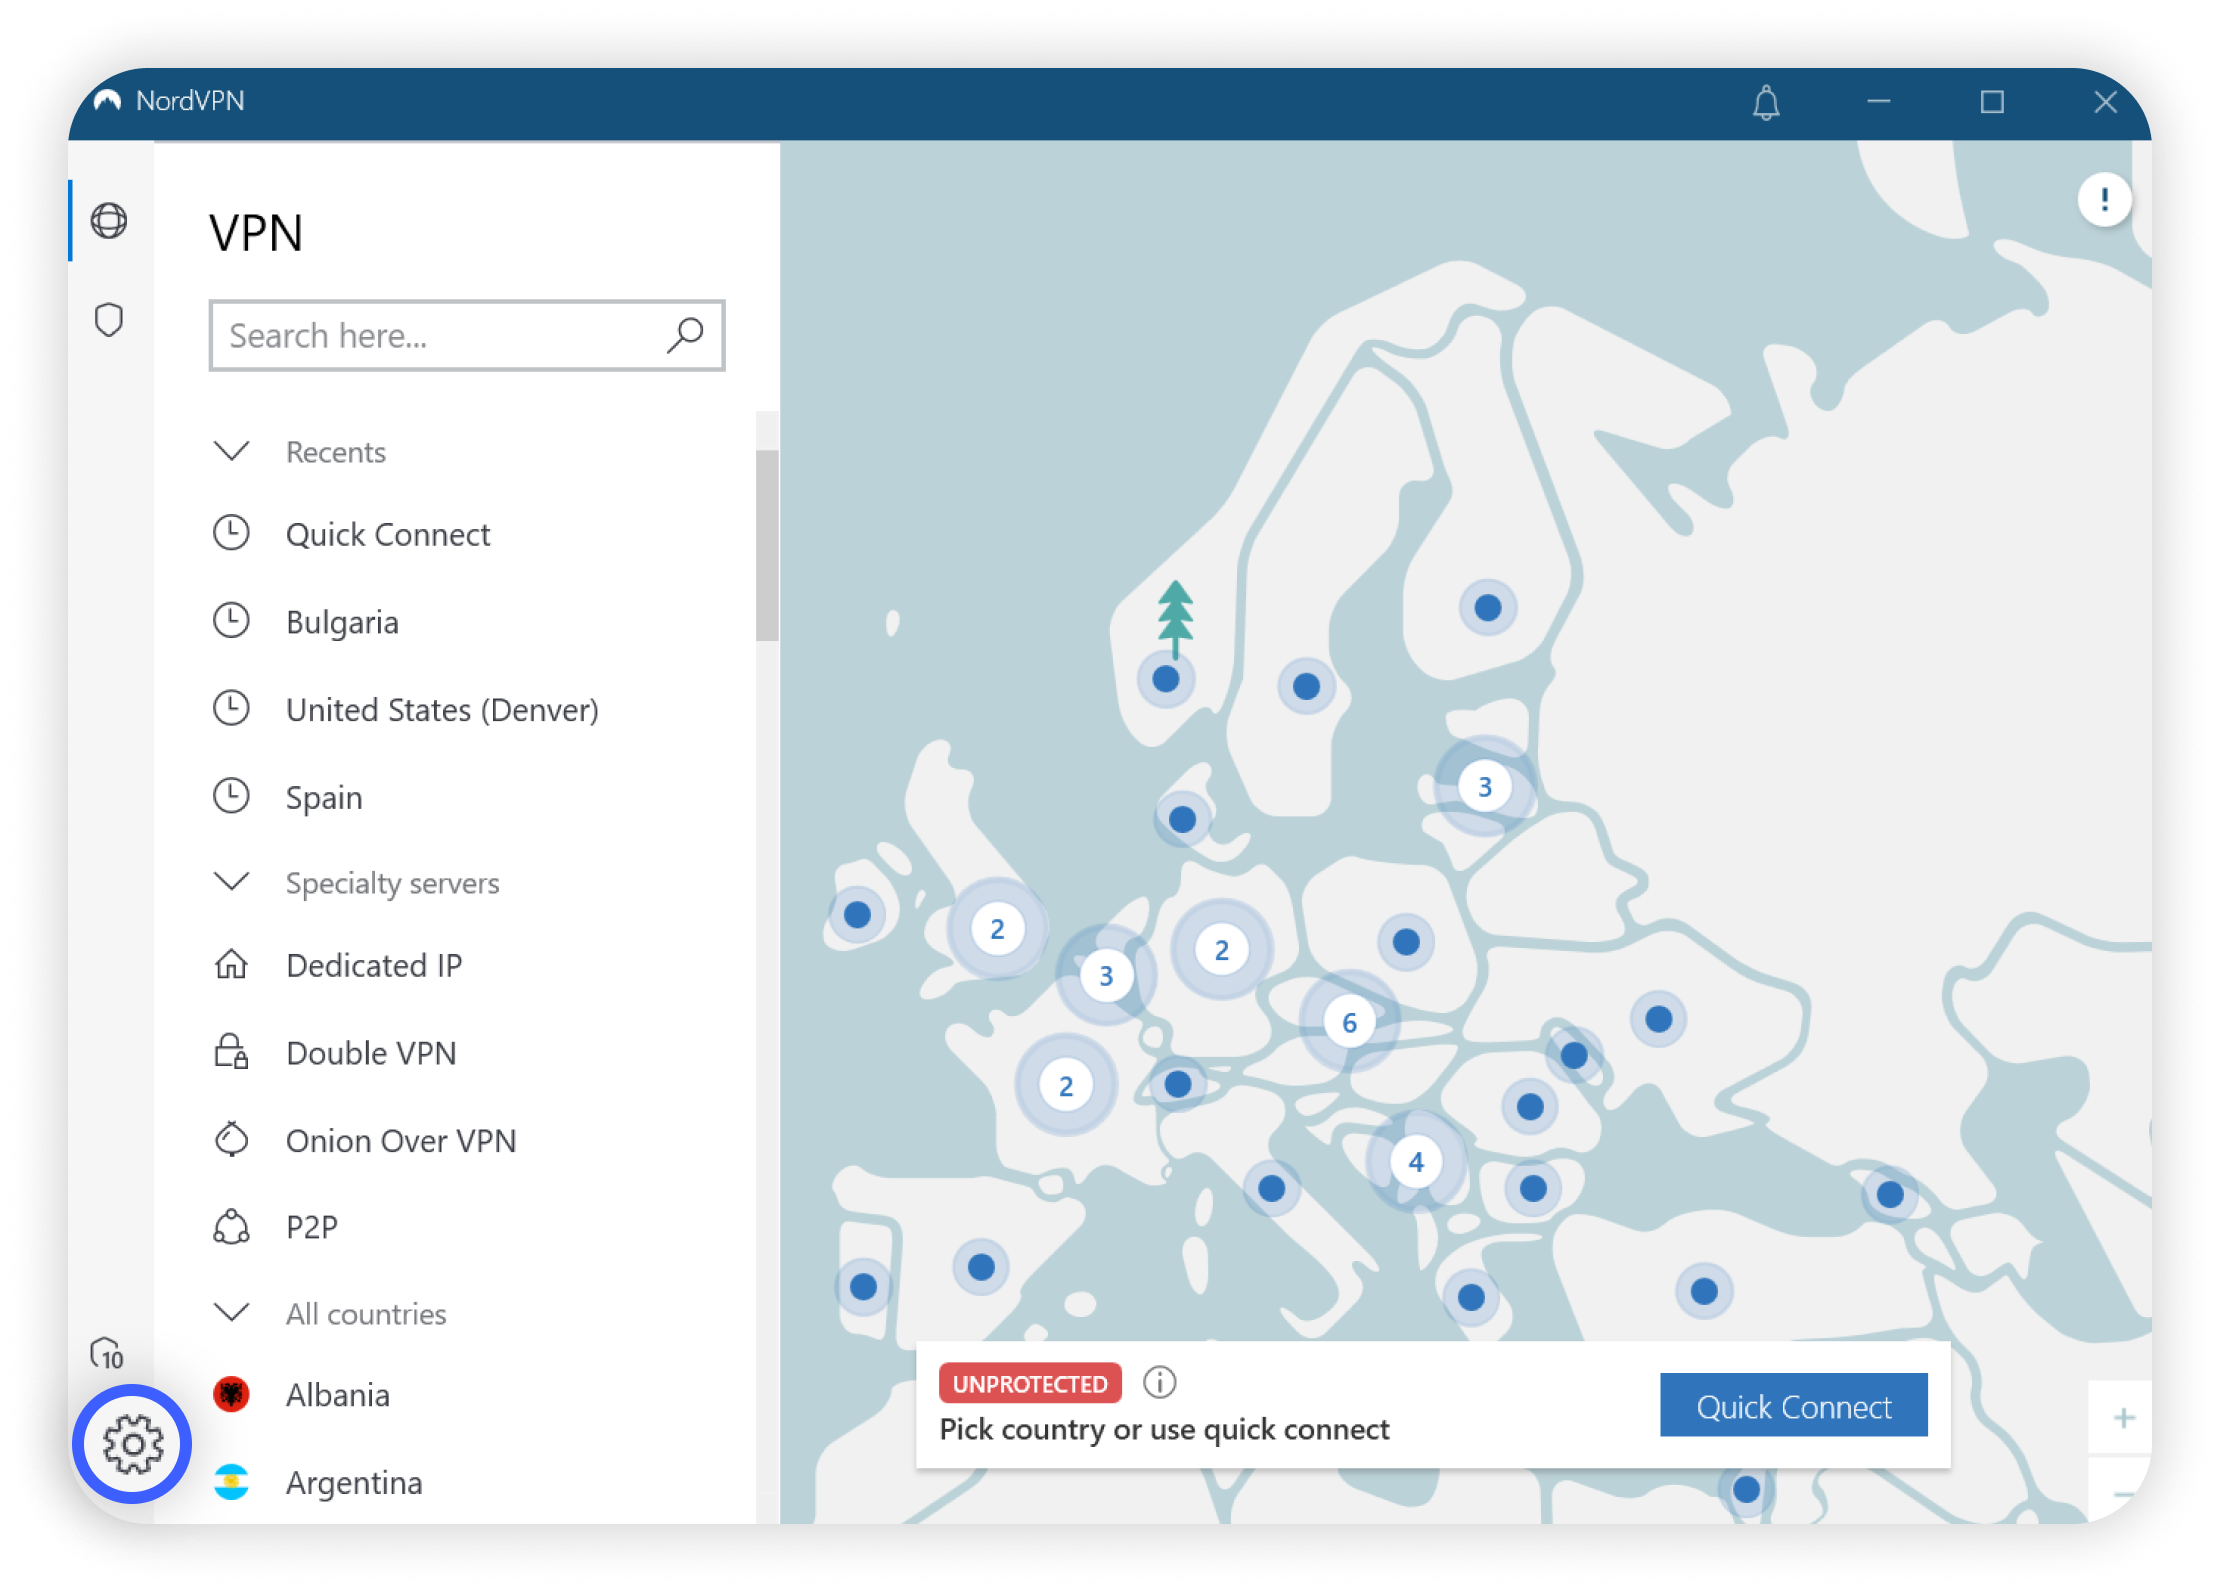
Task: Choose Albania from country list
Action: coord(337,1395)
